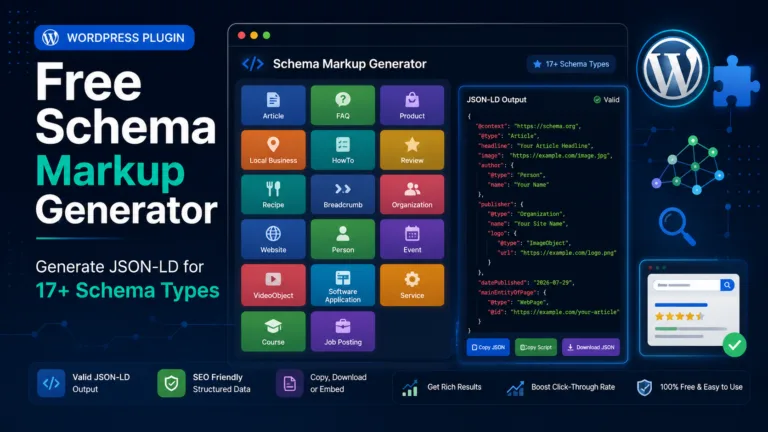Click the Copy, Download or Embed document icon
The width and height of the screenshot is (768, 432).
tap(289, 383)
